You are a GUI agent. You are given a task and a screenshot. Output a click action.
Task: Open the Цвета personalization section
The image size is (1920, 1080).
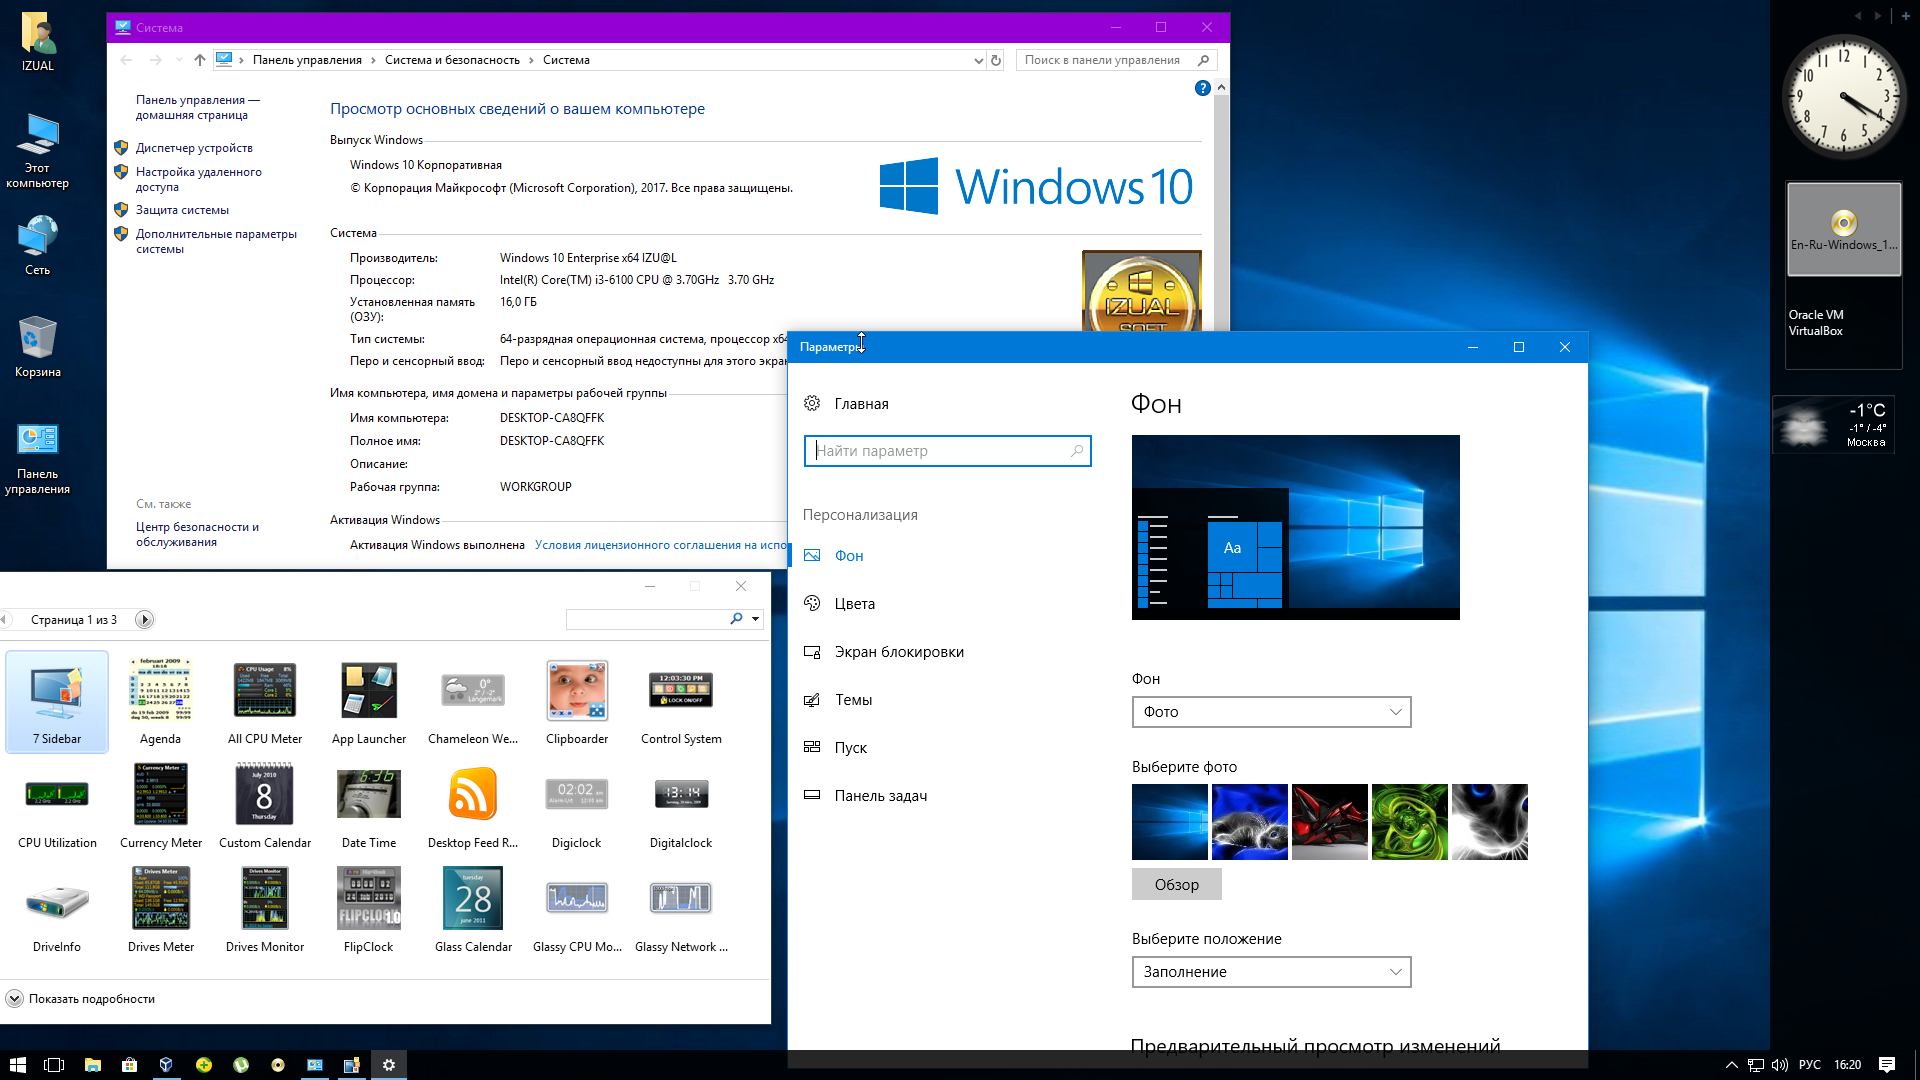(854, 604)
